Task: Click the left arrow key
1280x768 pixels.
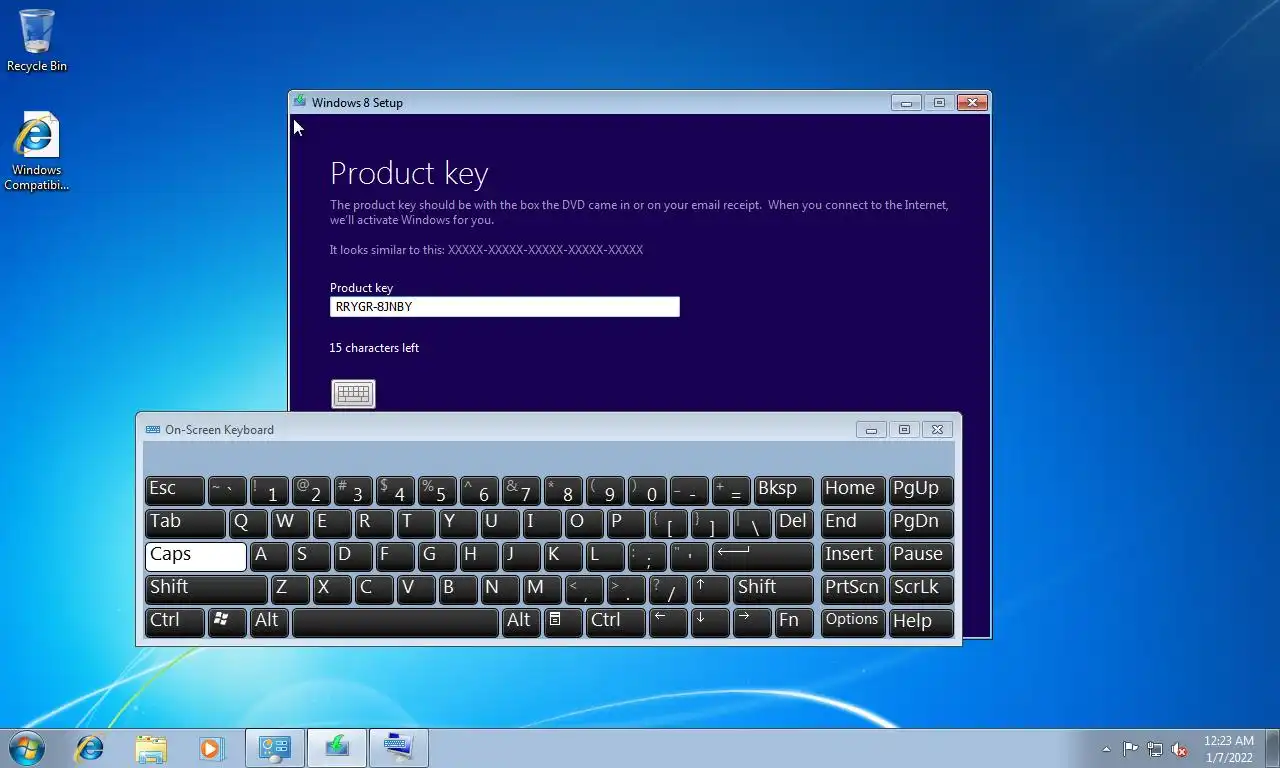Action: tap(667, 622)
